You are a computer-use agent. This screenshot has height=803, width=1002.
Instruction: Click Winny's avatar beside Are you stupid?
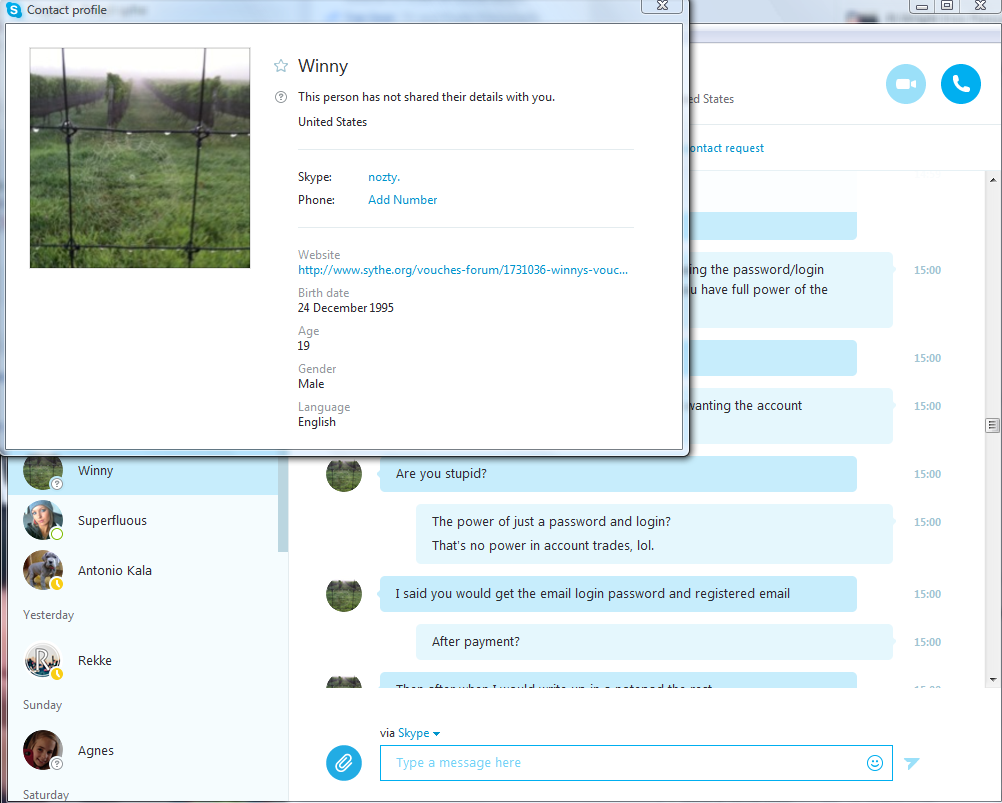point(344,474)
